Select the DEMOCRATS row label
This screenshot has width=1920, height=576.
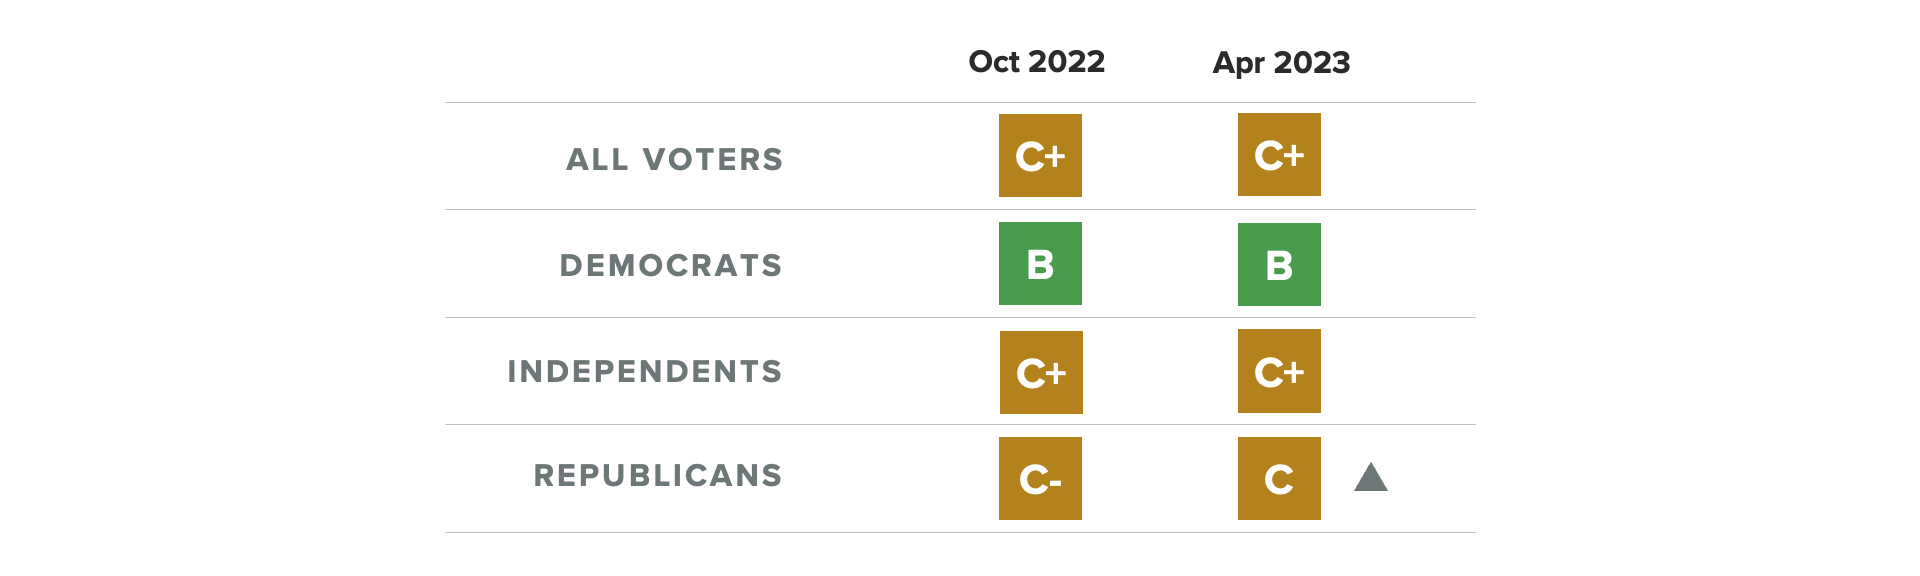pyautogui.click(x=671, y=265)
